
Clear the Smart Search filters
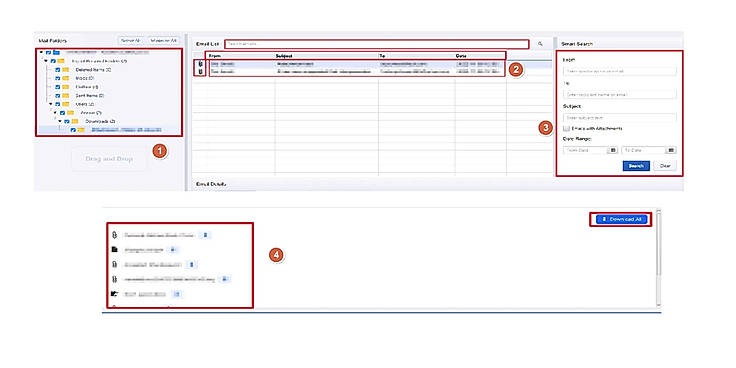665,166
